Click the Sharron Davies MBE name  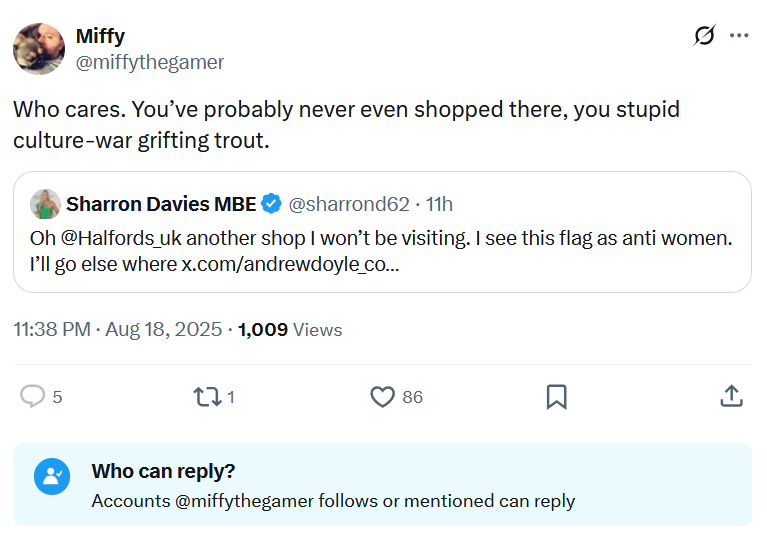[161, 204]
